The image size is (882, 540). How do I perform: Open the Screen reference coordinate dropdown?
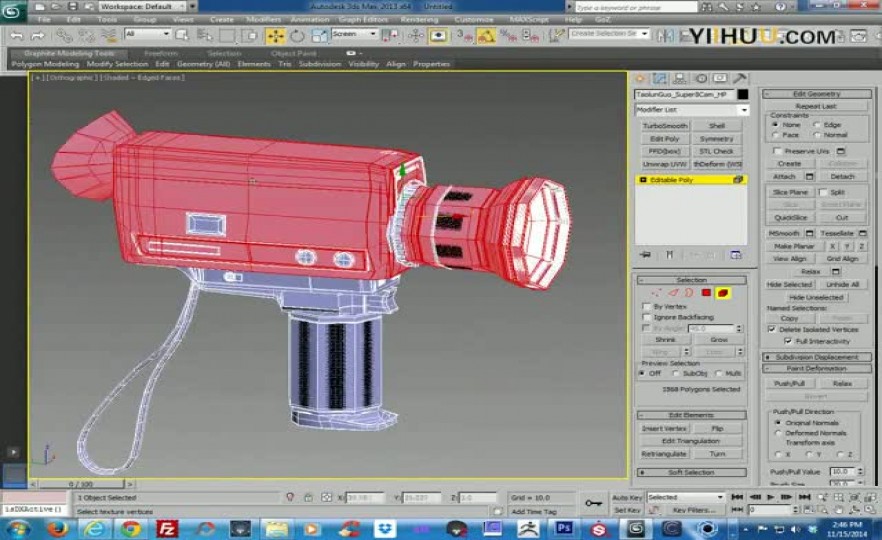354,34
